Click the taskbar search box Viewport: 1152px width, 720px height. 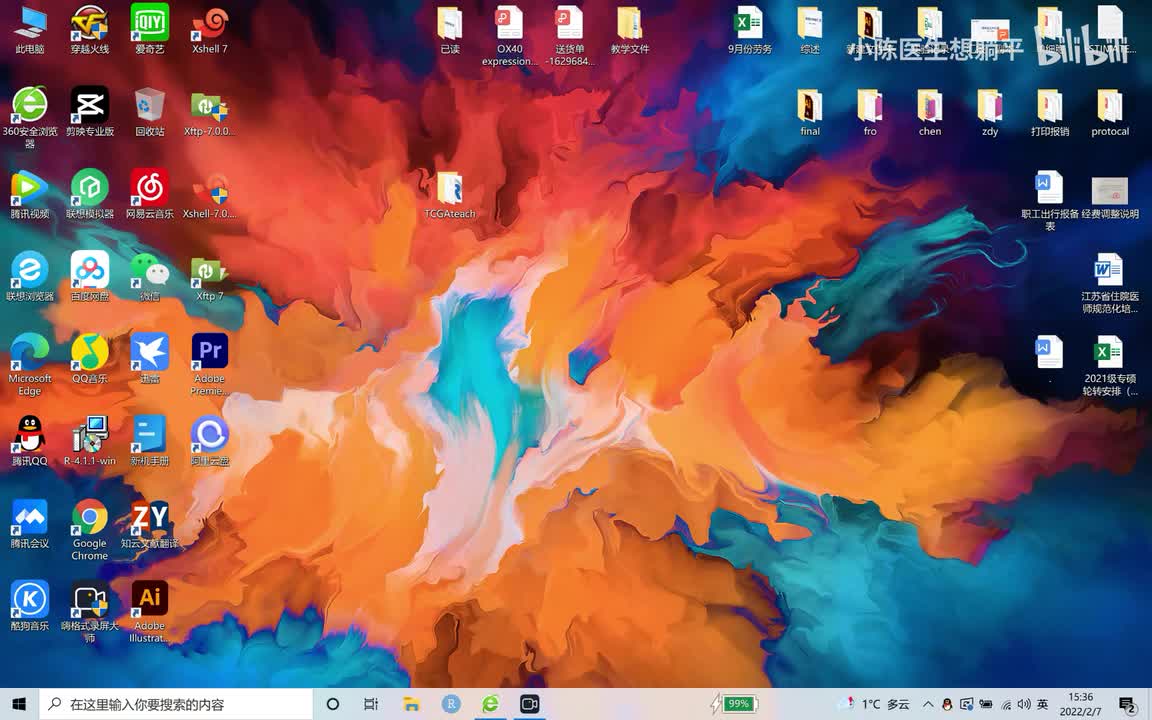coord(176,704)
